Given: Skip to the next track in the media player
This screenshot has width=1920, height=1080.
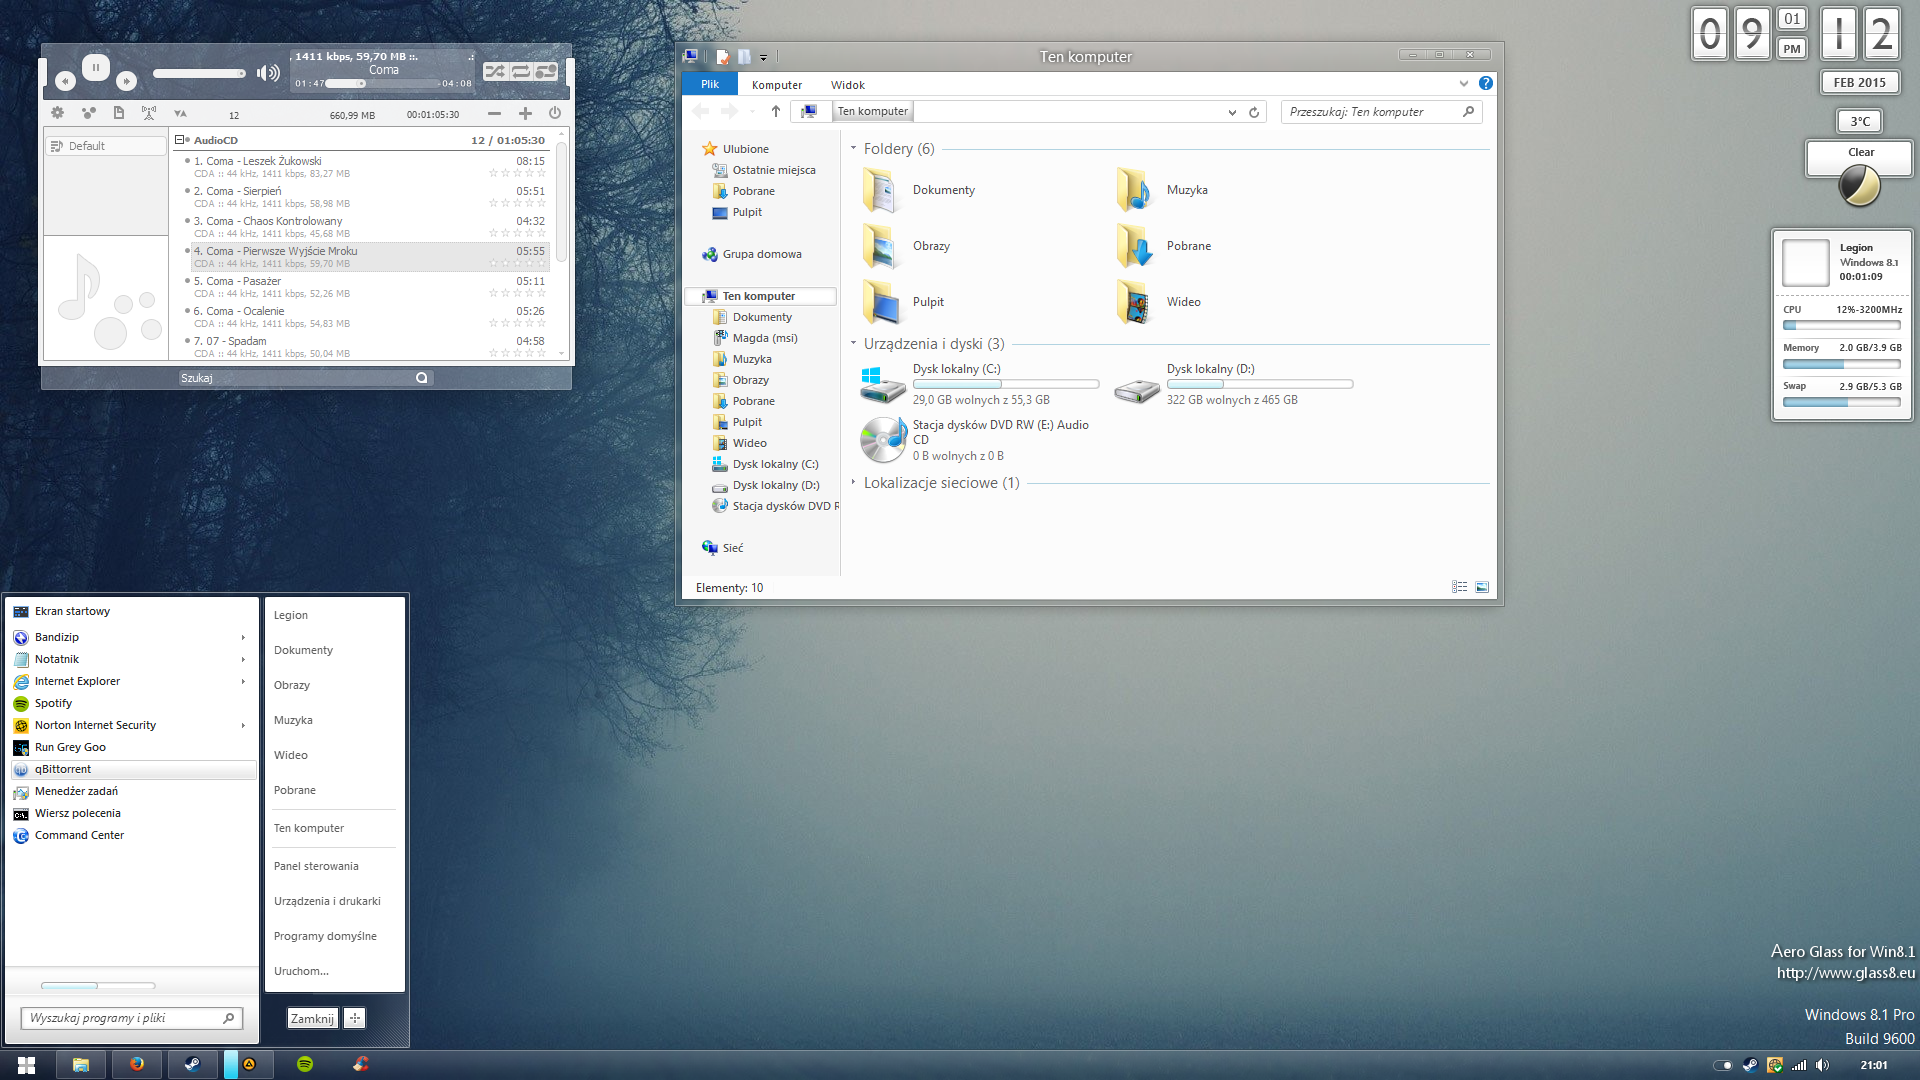Looking at the screenshot, I should click(126, 81).
